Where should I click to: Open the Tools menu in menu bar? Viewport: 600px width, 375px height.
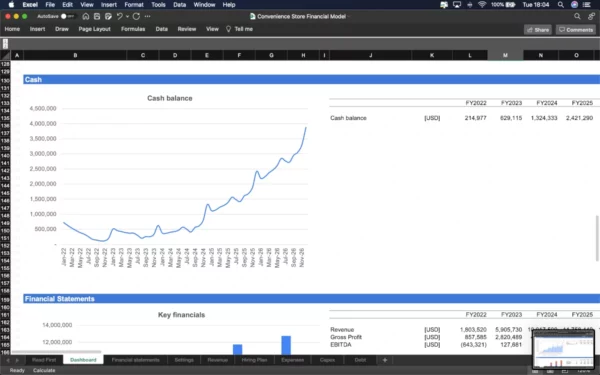158,5
